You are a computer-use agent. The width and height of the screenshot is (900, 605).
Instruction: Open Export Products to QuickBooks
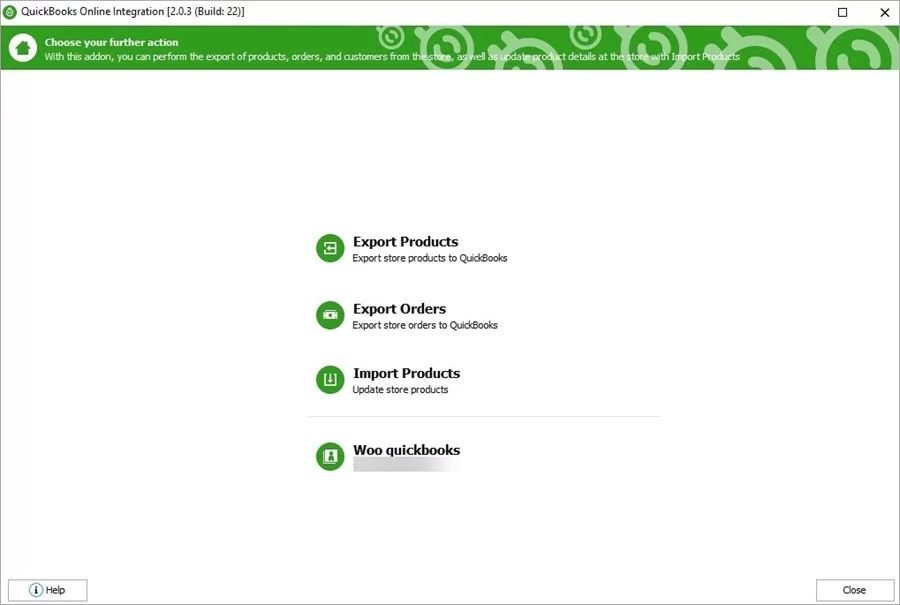[x=405, y=241]
